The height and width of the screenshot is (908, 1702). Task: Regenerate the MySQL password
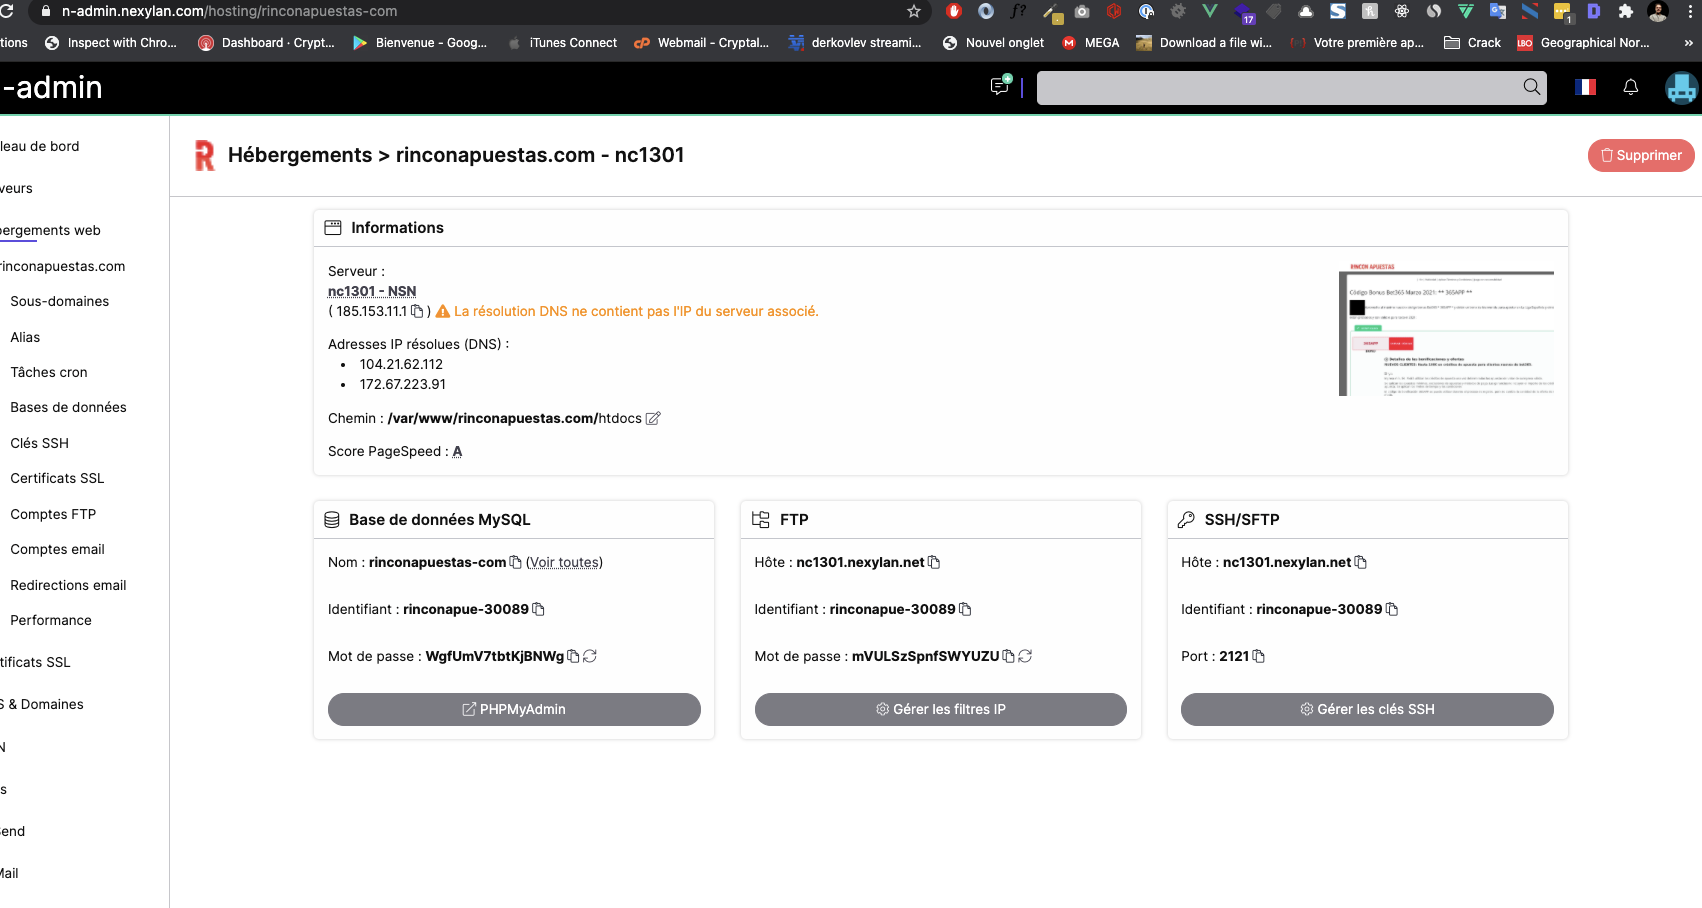click(x=590, y=656)
